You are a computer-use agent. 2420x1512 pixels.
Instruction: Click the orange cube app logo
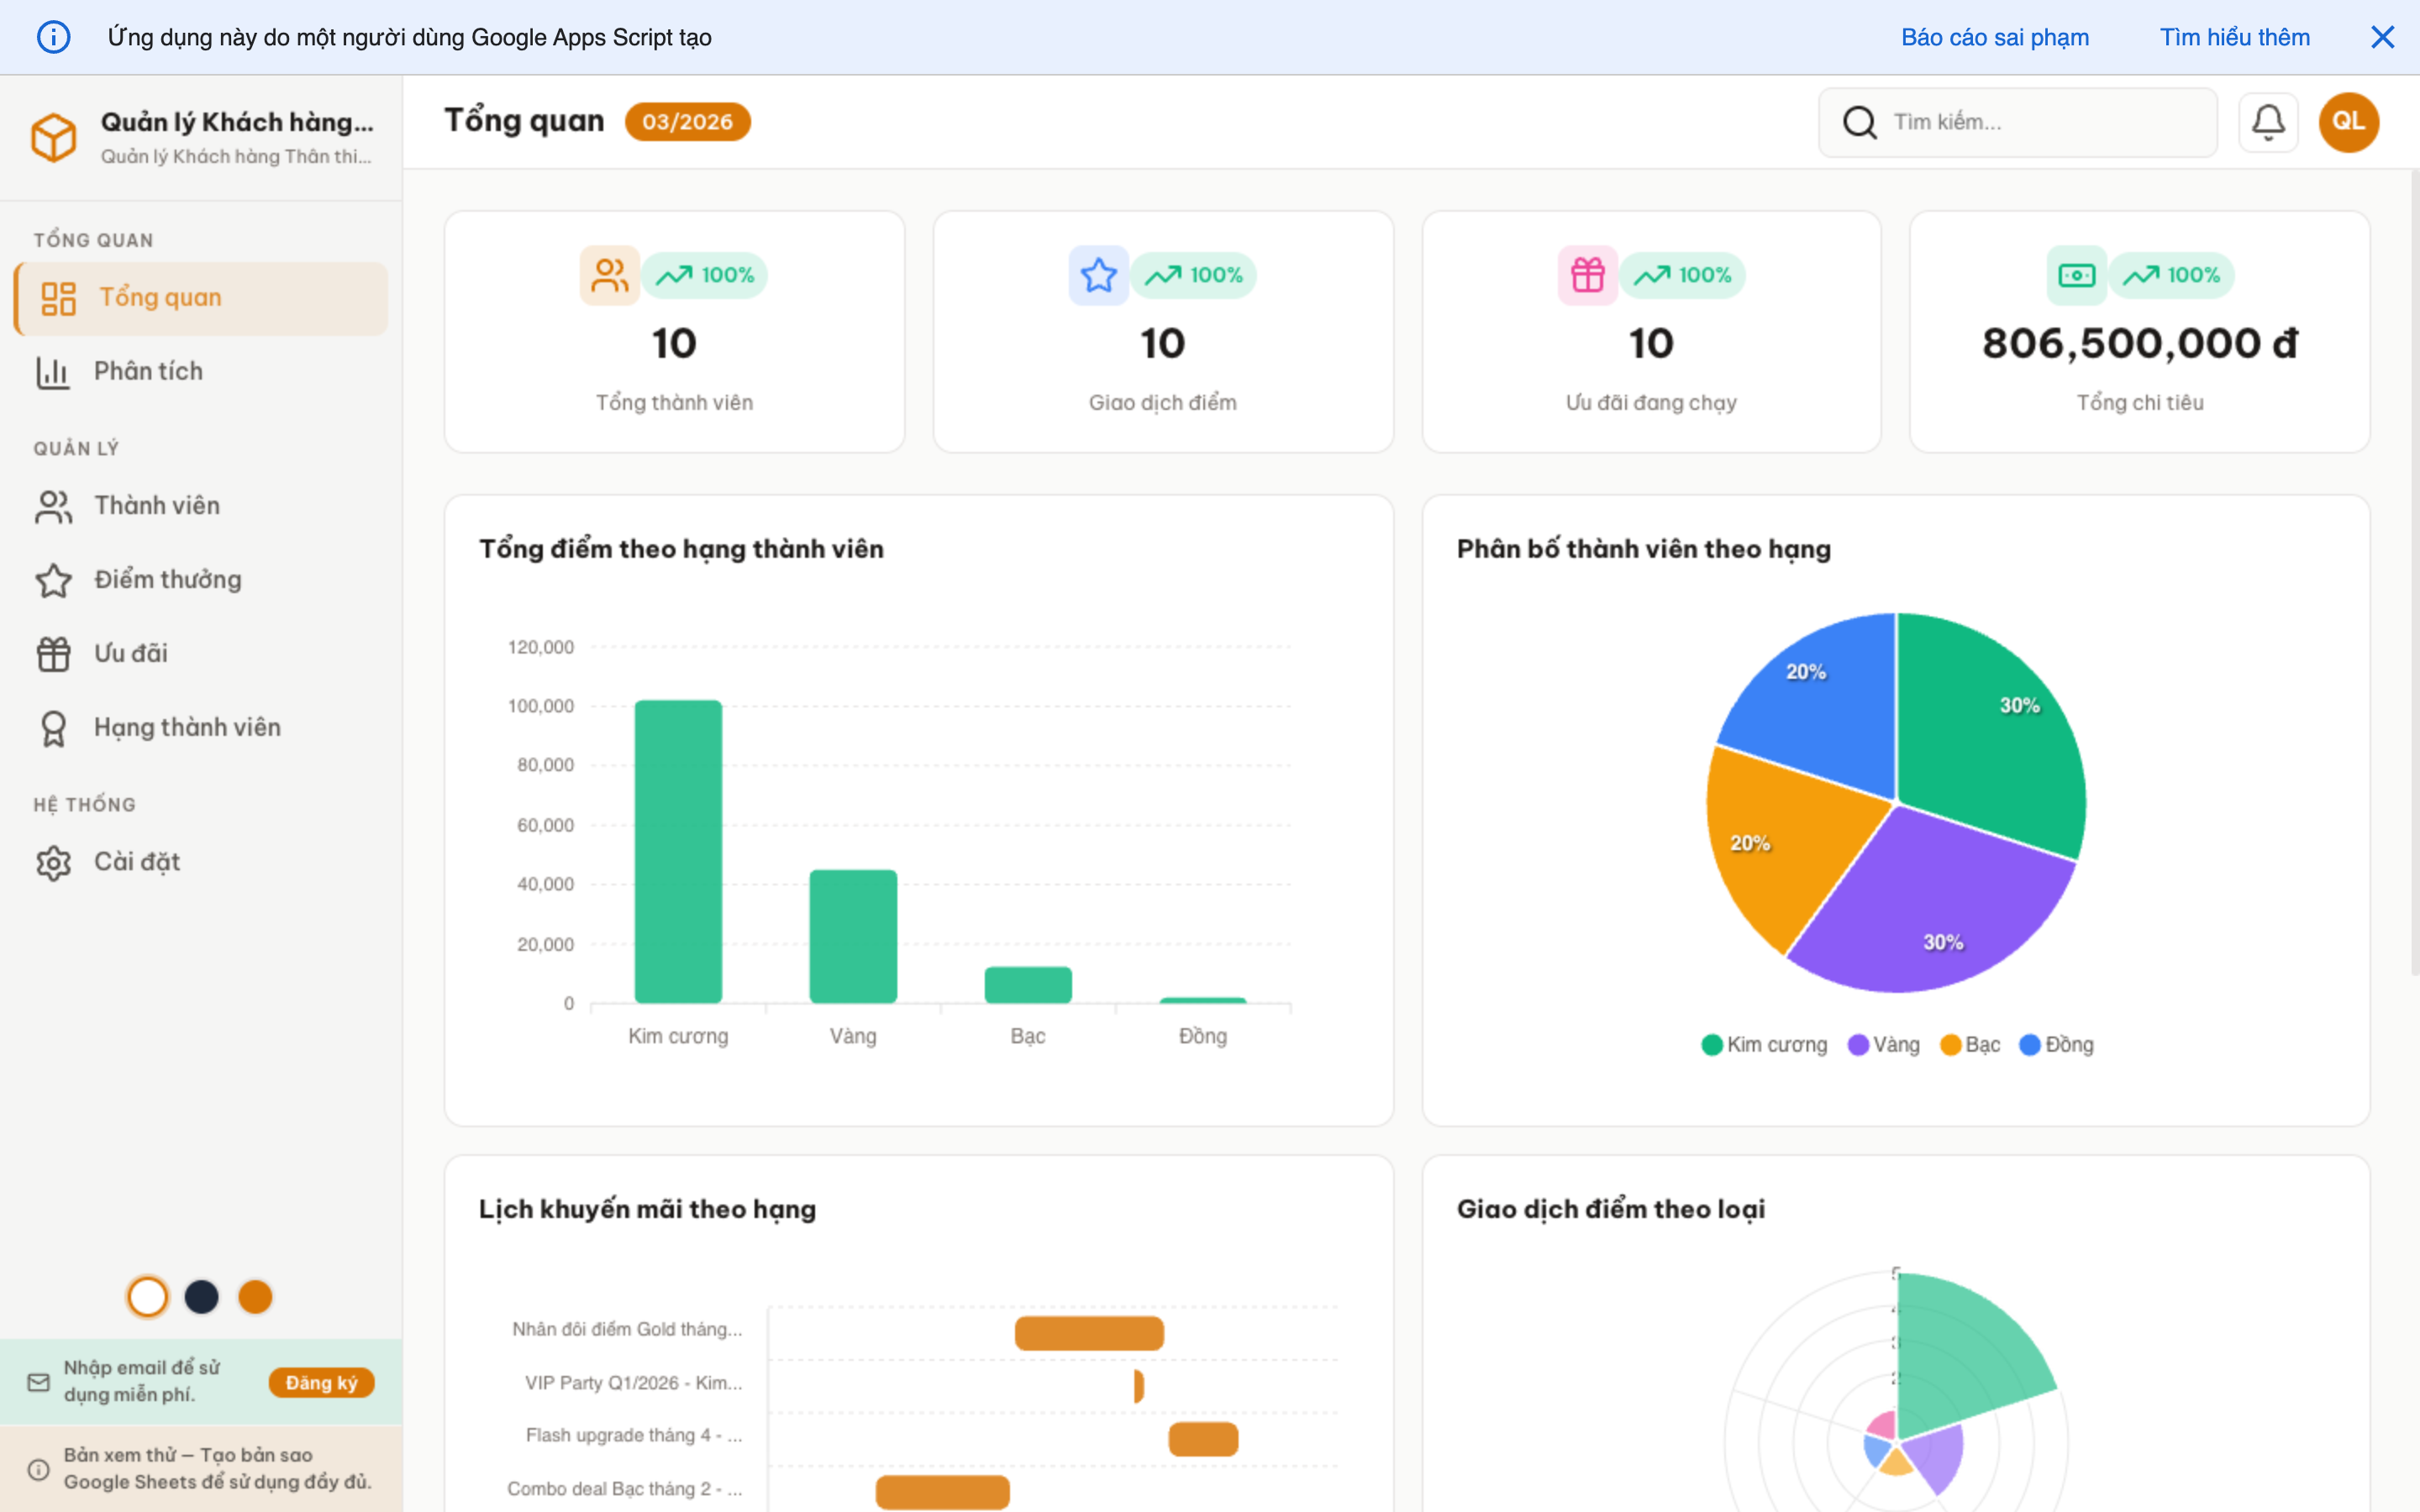[53, 137]
